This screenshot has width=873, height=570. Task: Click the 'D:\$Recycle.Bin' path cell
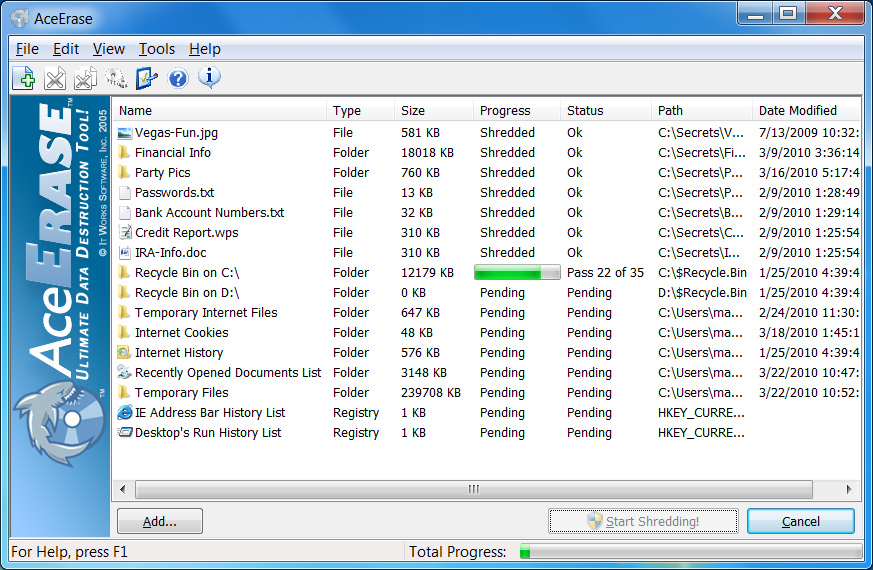point(702,293)
